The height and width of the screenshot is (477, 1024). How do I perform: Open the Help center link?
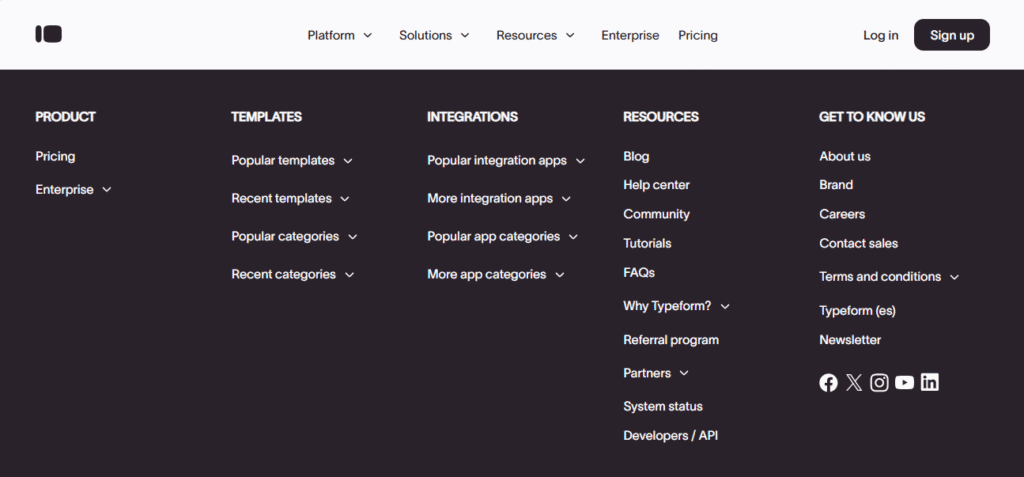click(x=656, y=185)
